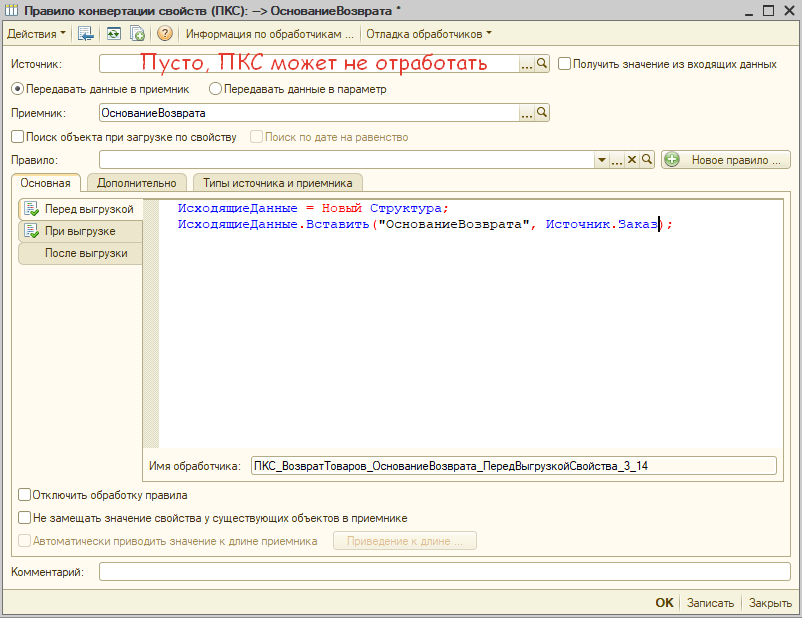802x620 pixels.
Task: Click magnifier icon in Приемник field
Action: 542,113
